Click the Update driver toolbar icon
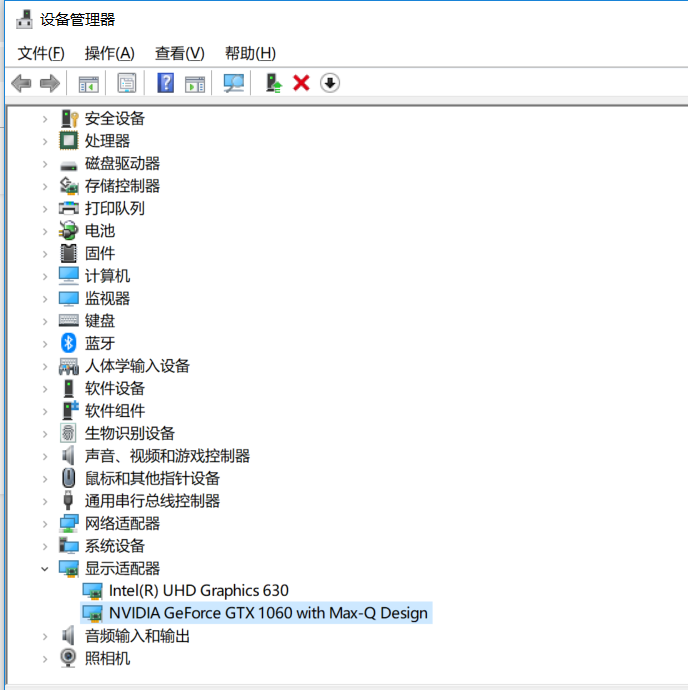Viewport: 688px width, 690px height. [x=273, y=83]
